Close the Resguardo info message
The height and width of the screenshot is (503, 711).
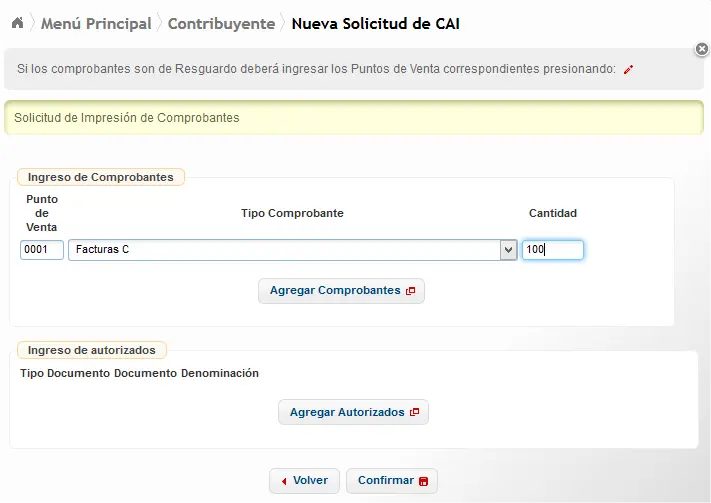(701, 49)
